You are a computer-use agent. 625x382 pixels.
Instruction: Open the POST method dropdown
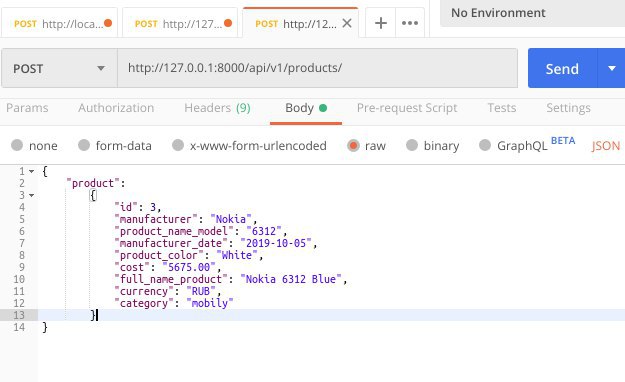[59, 68]
